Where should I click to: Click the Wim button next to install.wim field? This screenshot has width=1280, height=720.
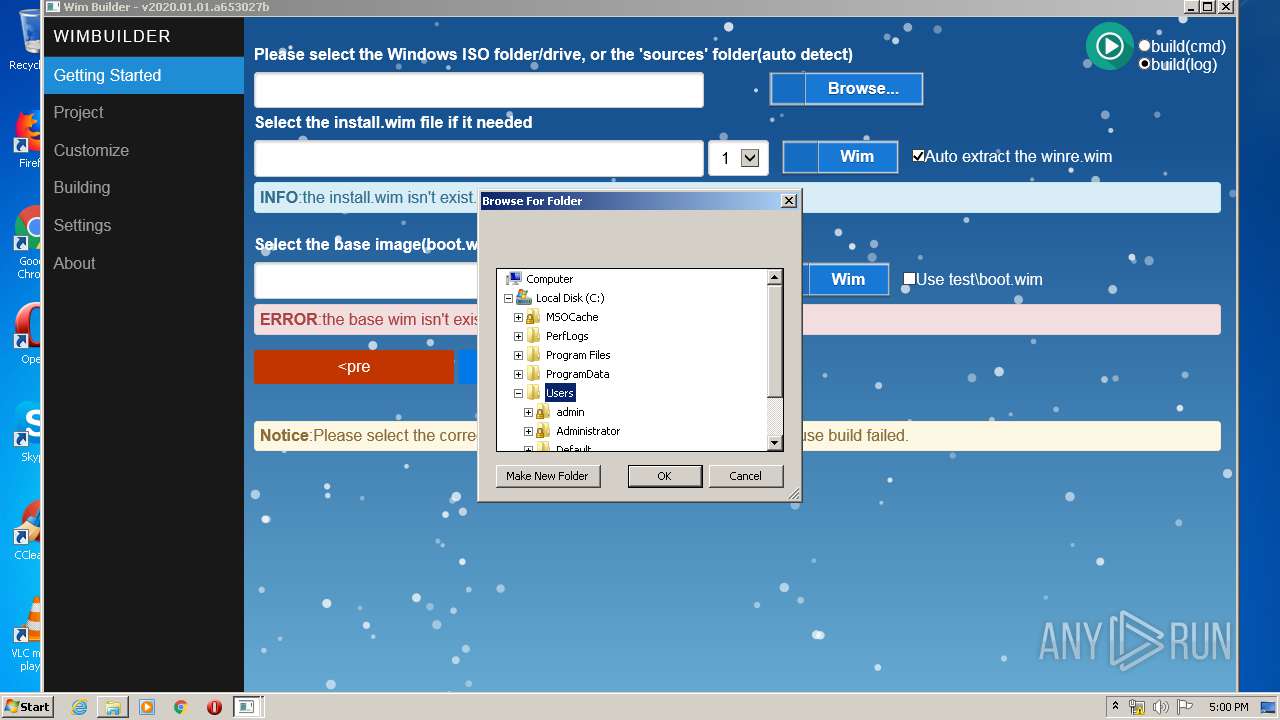[840, 156]
